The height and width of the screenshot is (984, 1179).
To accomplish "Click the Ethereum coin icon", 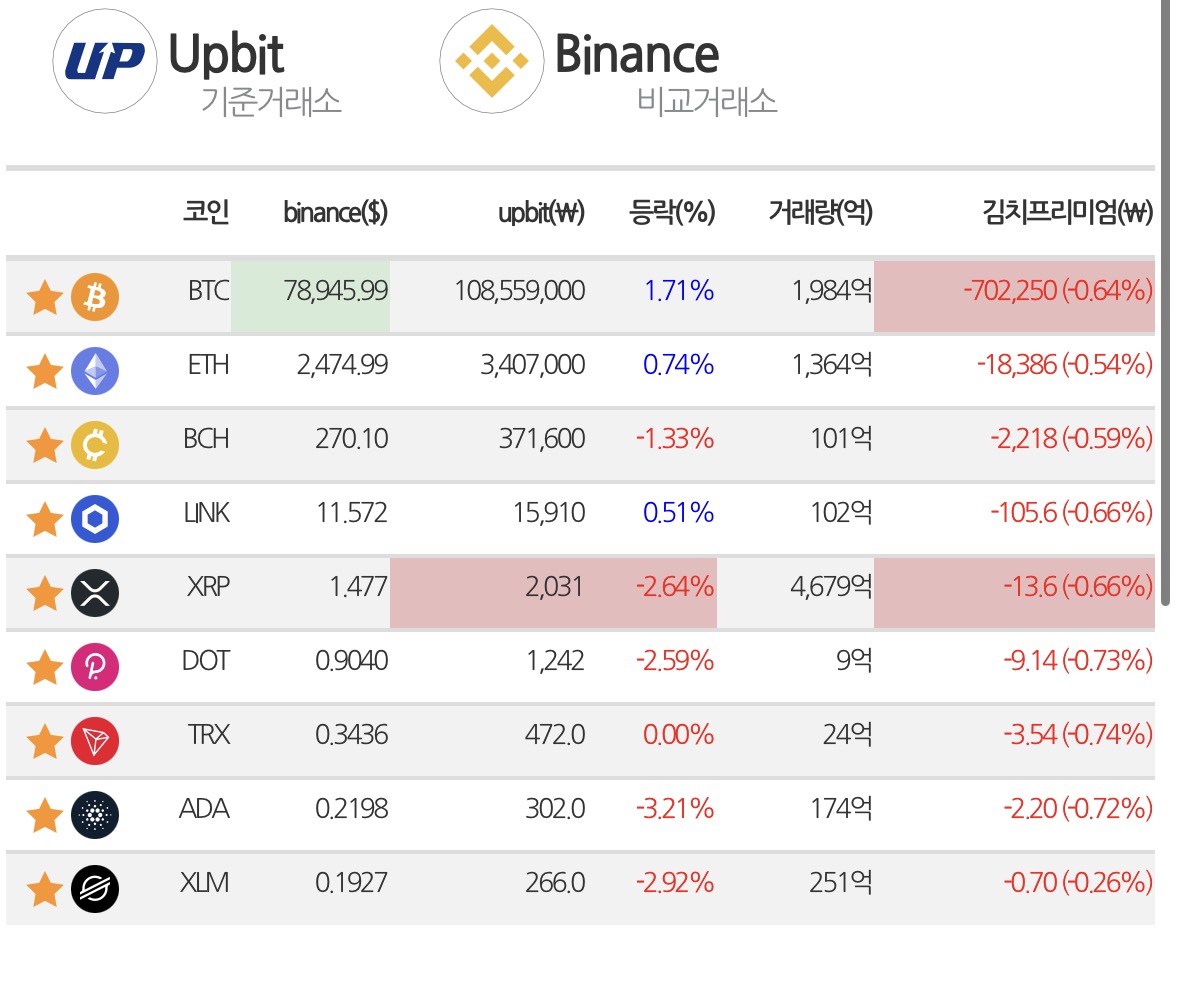I will 95,371.
